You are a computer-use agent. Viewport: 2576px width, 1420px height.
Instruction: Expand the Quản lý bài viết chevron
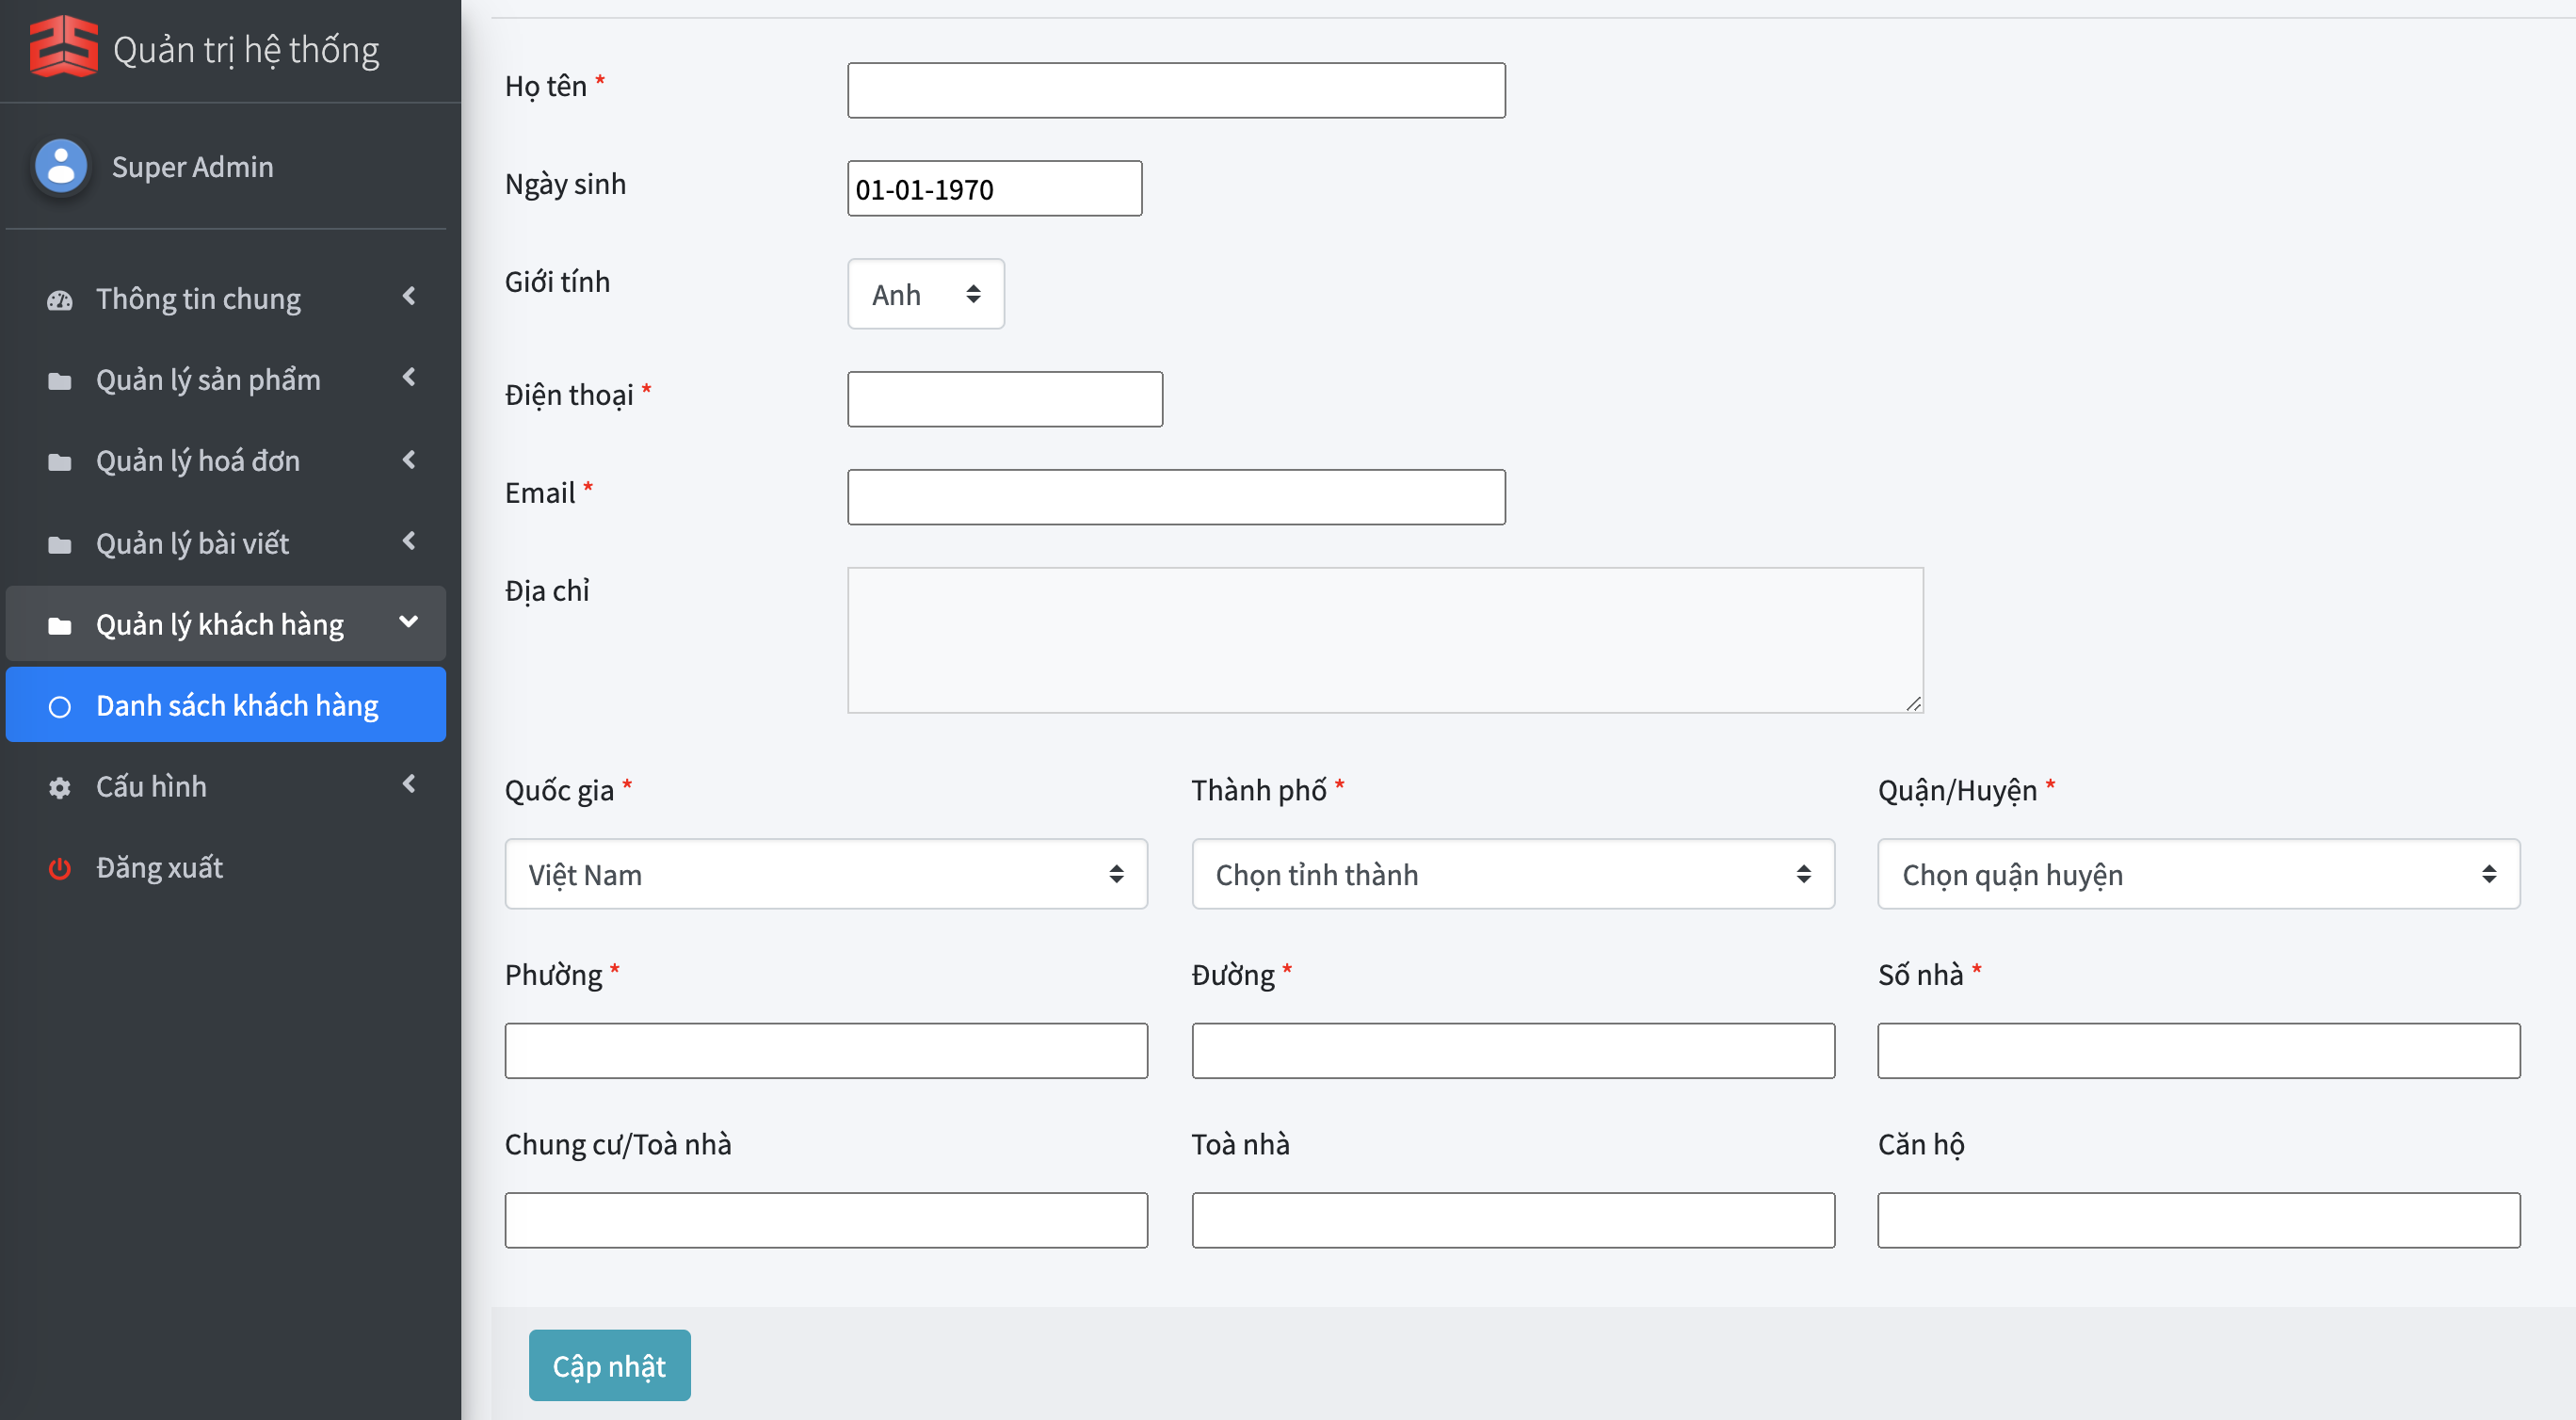tap(409, 542)
